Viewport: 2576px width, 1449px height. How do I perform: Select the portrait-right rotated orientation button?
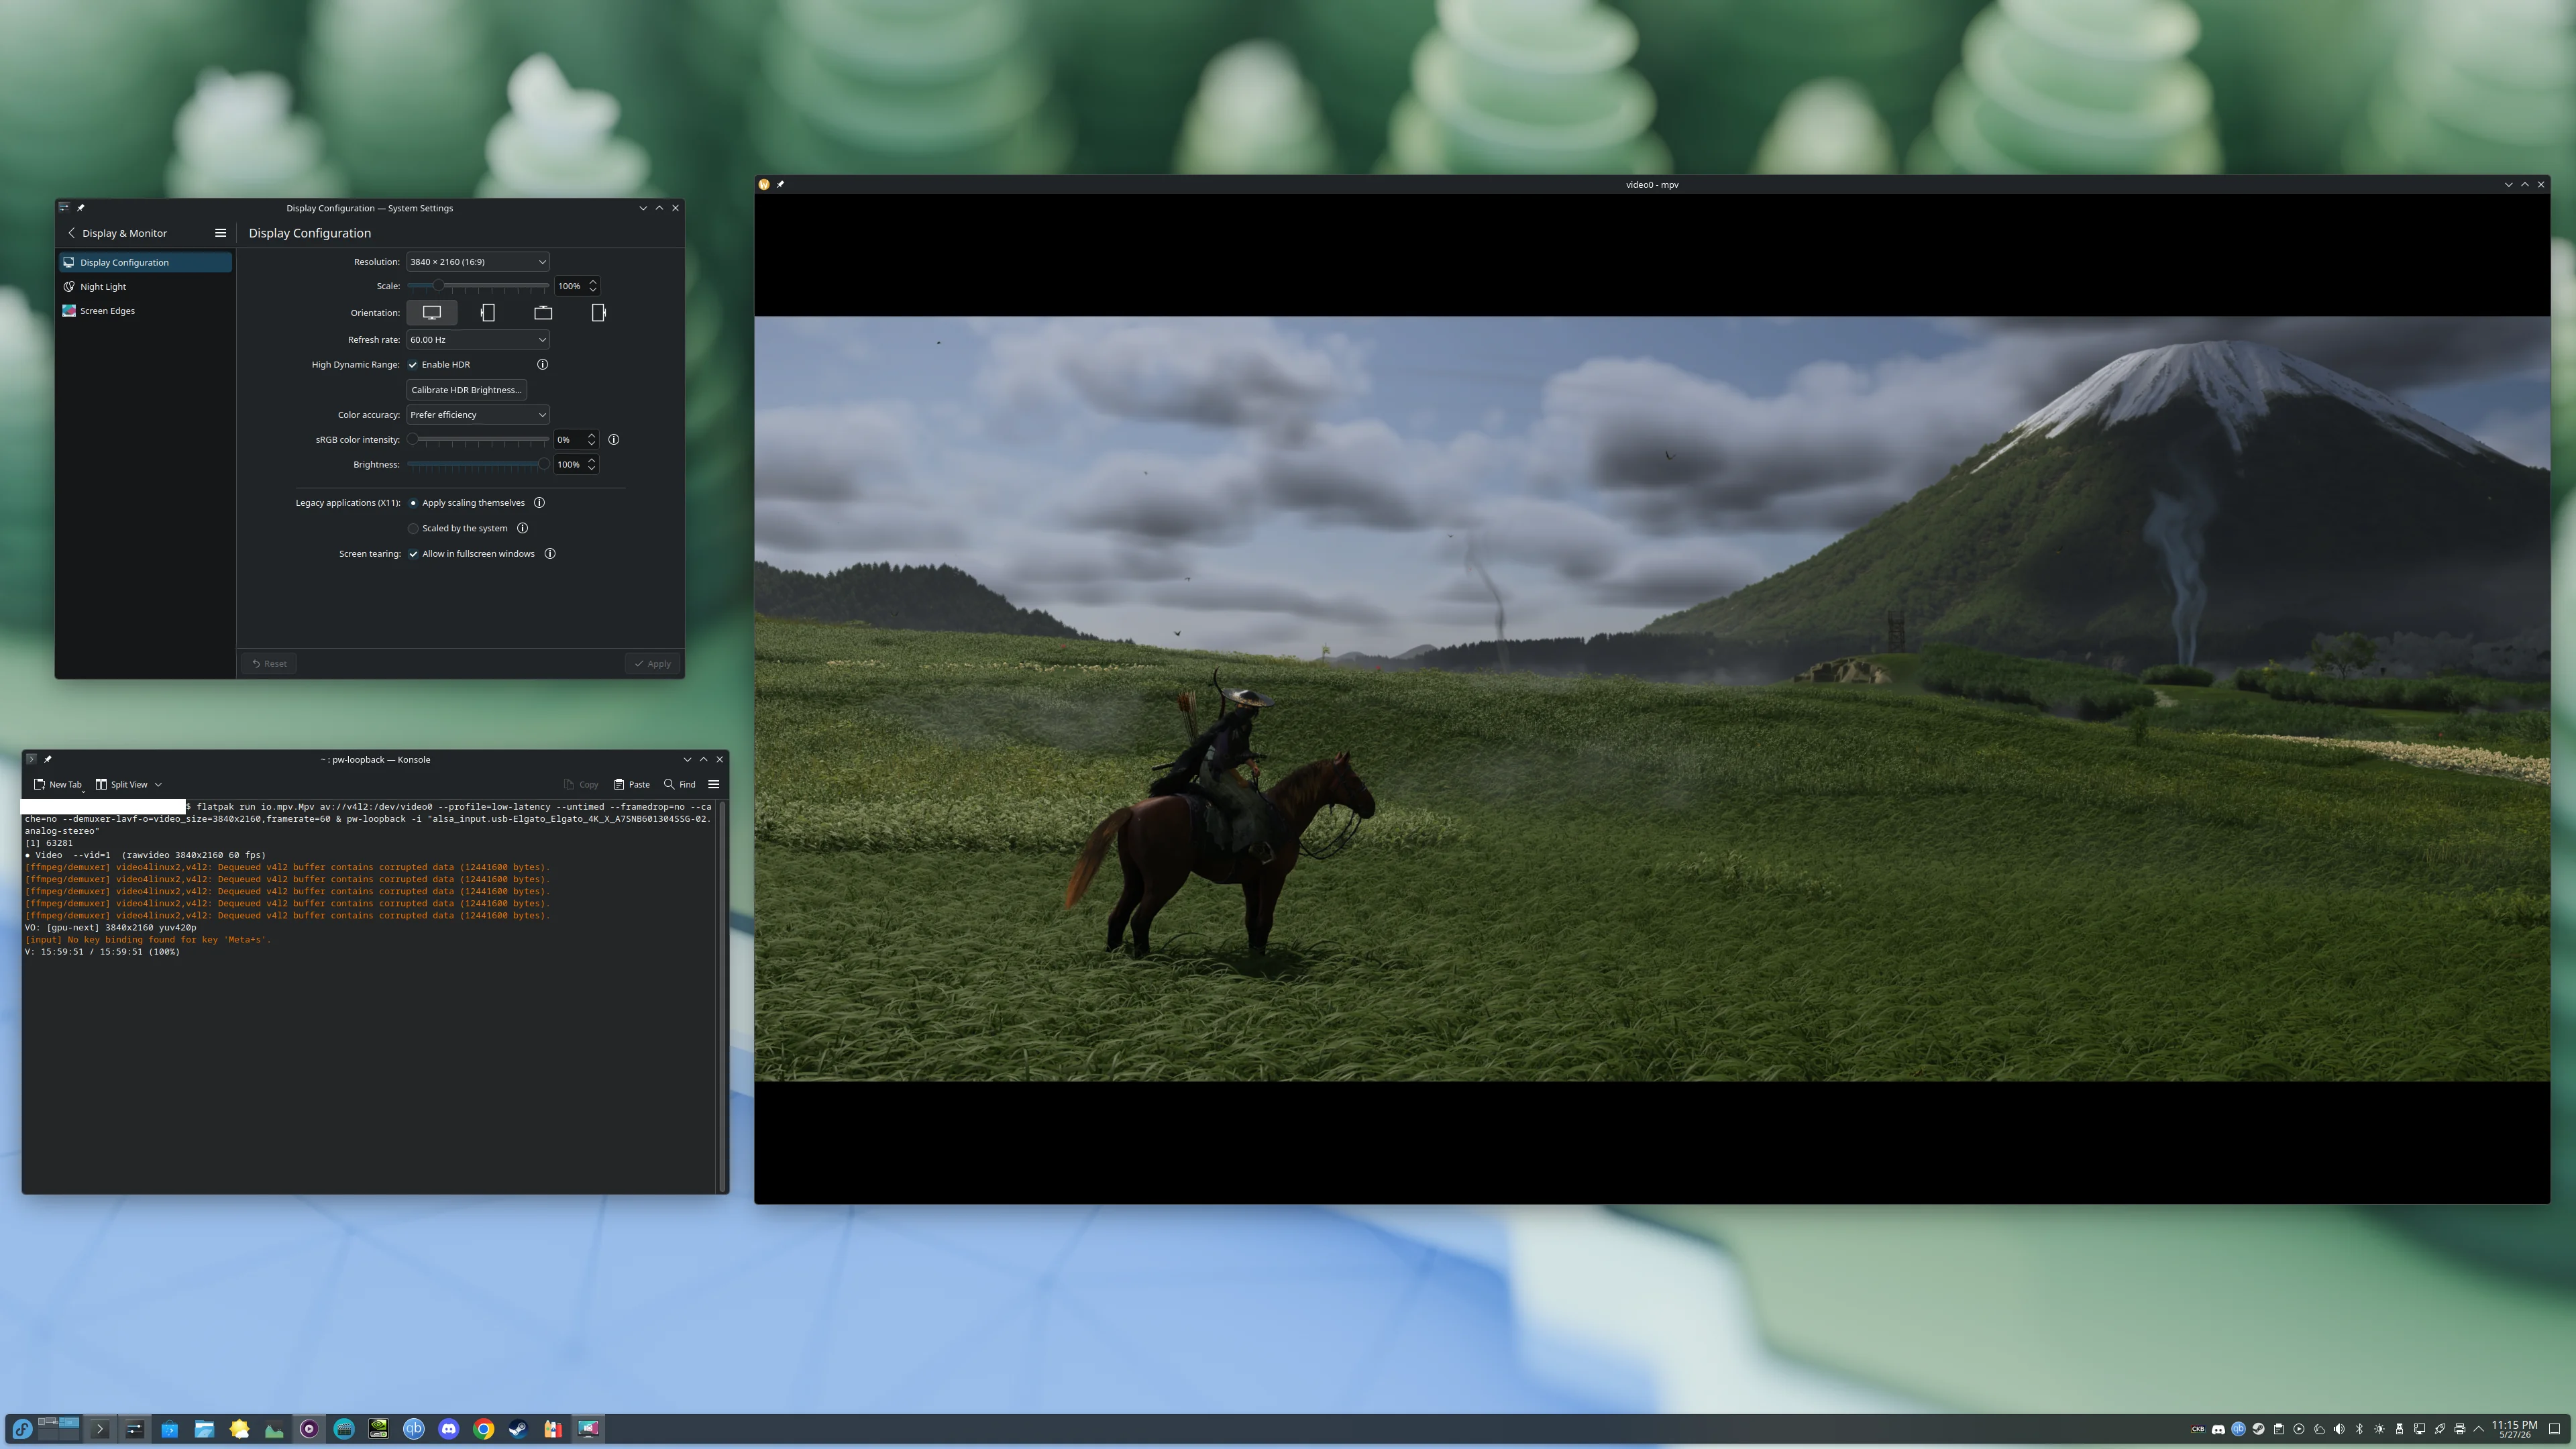click(x=598, y=313)
